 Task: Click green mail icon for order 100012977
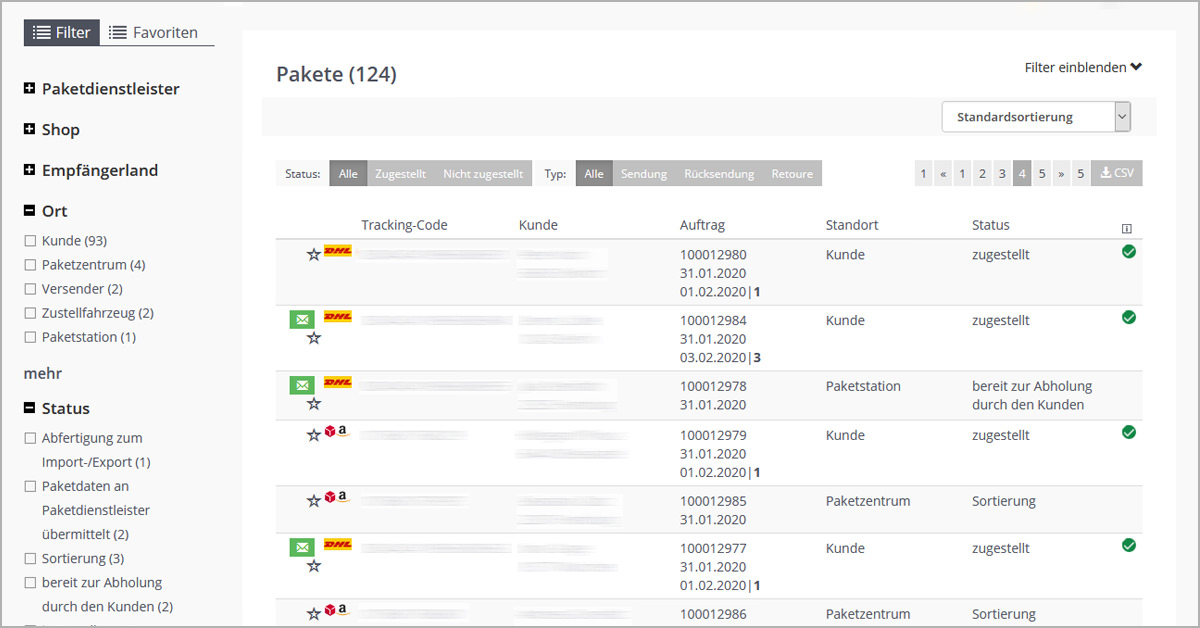[301, 547]
